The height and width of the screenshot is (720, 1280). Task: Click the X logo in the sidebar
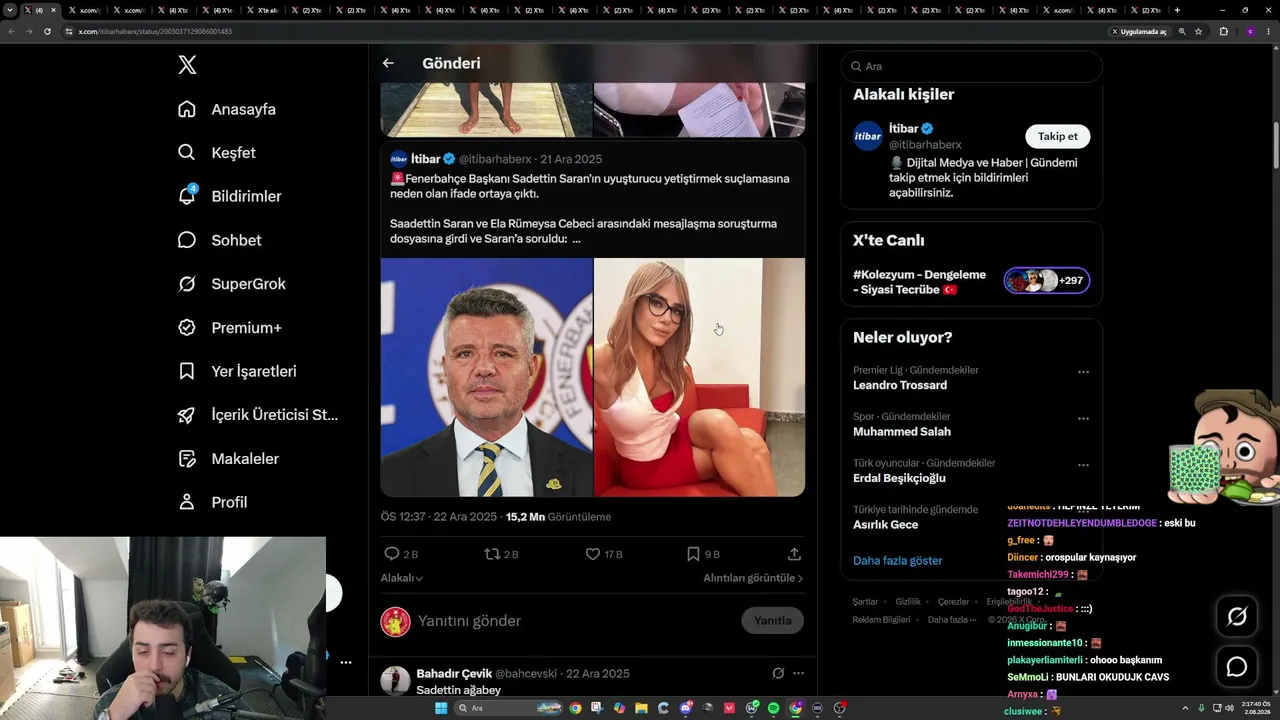point(187,65)
